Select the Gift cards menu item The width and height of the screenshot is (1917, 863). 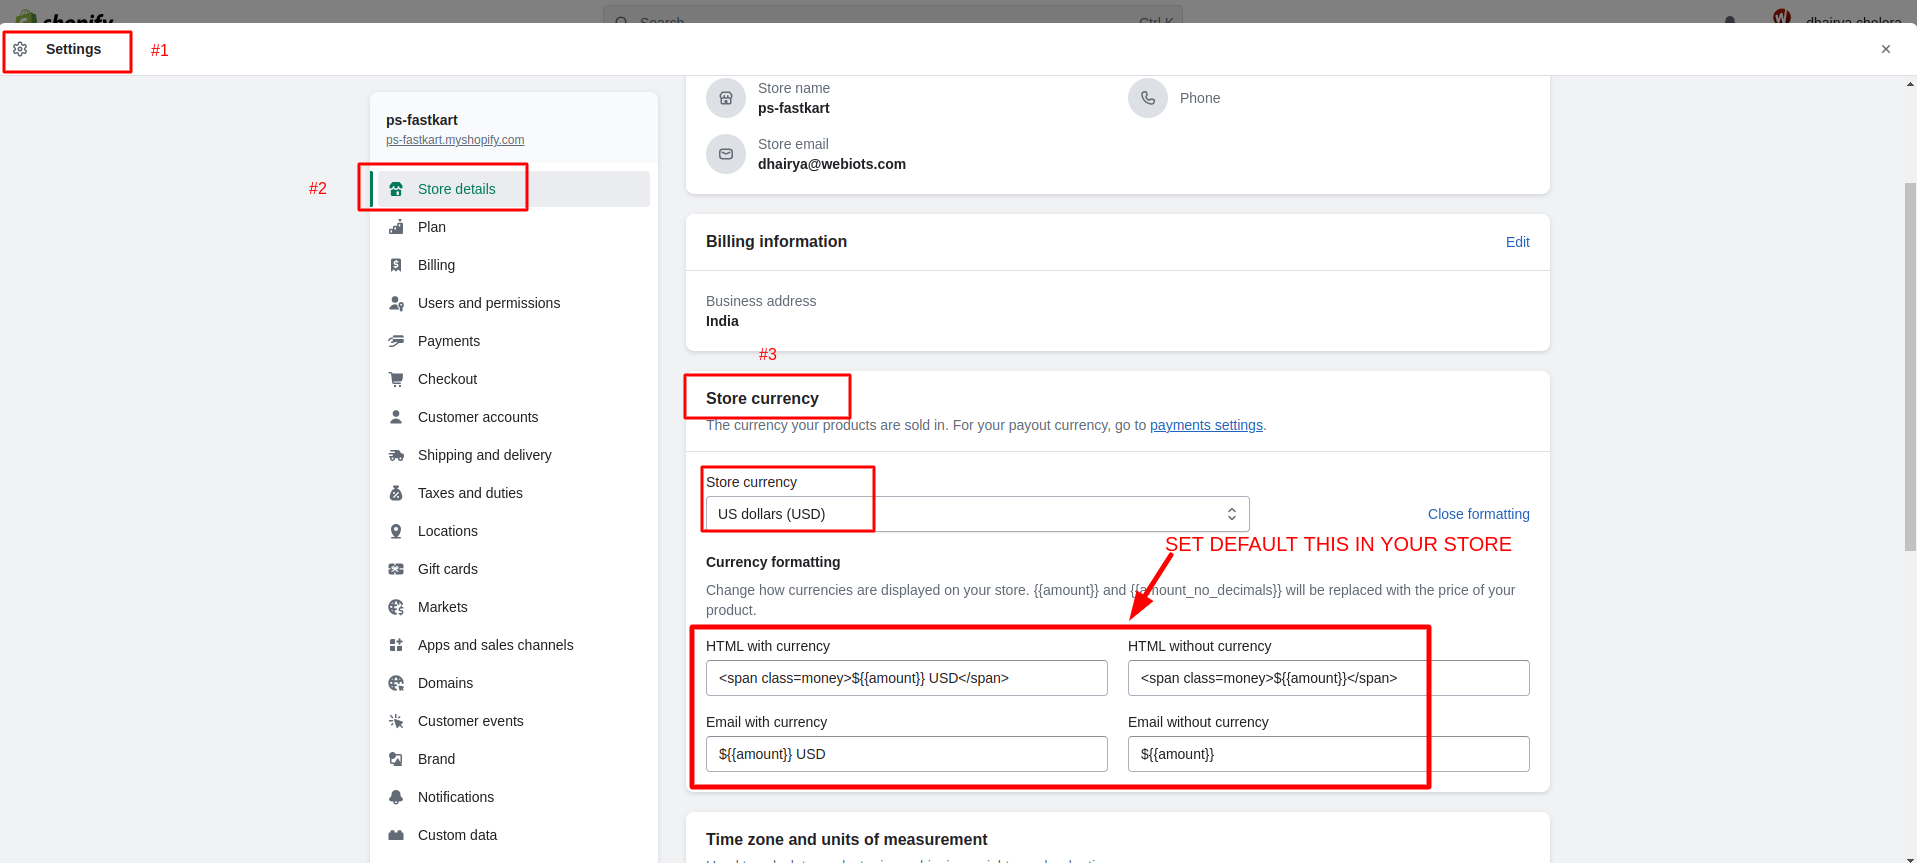447,569
